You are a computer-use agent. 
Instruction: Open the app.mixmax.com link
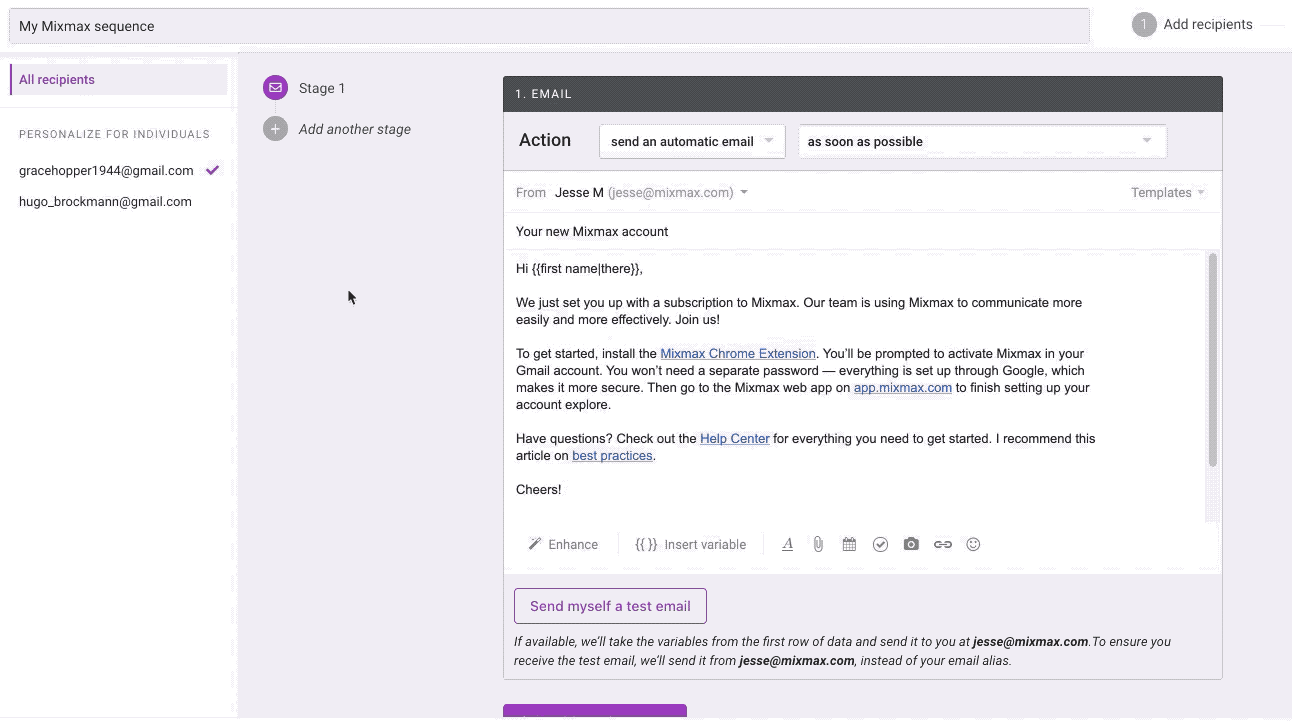pyautogui.click(x=903, y=387)
